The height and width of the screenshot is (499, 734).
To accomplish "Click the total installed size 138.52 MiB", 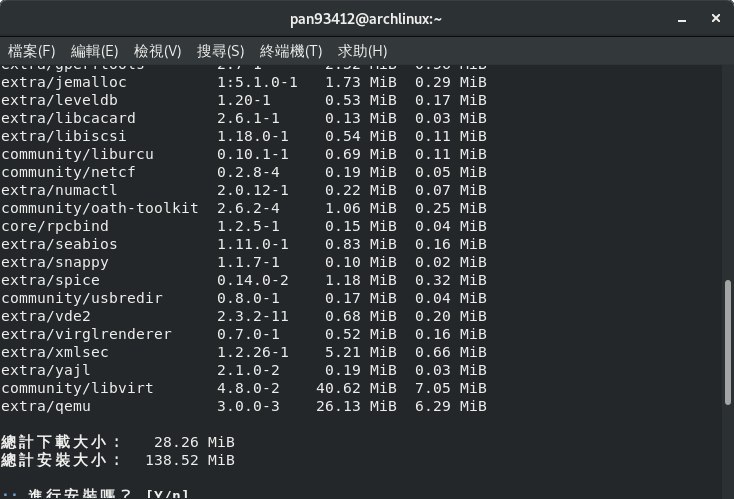I will click(190, 460).
